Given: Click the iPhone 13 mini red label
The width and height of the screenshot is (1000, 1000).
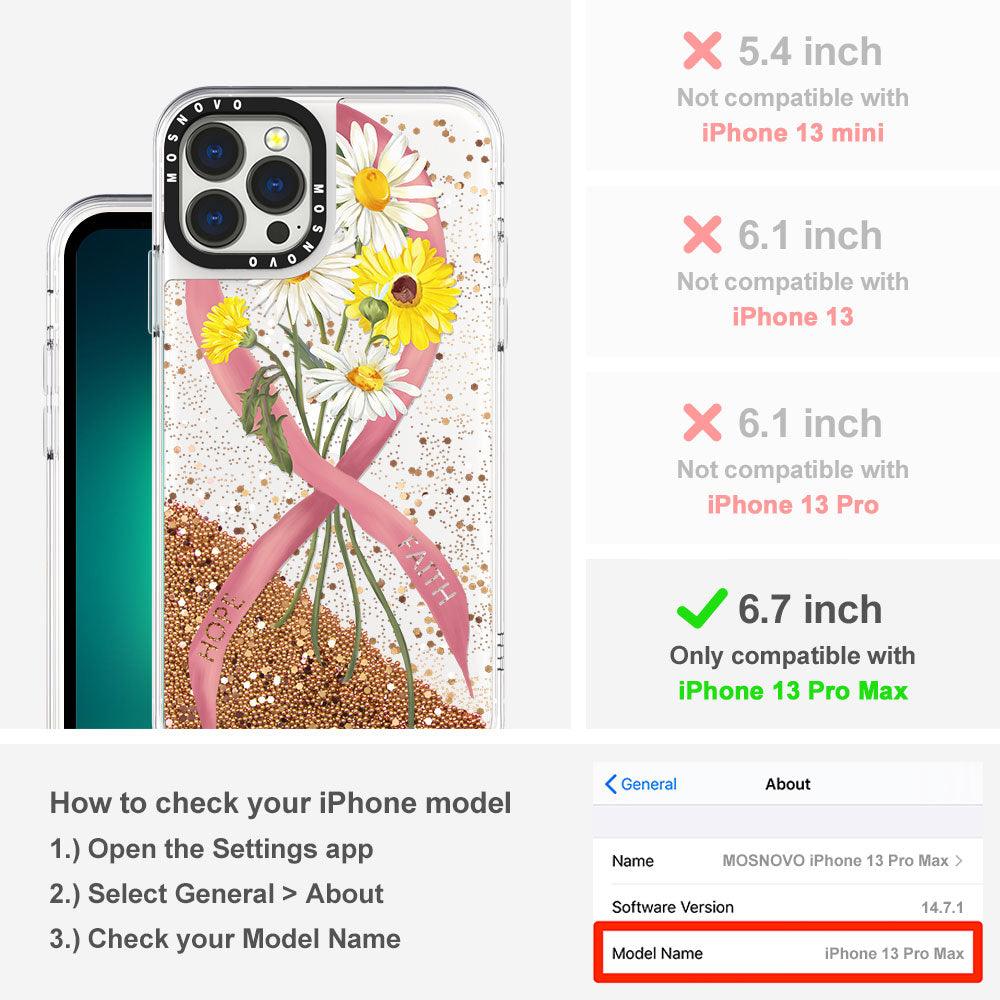Looking at the screenshot, I should (793, 133).
